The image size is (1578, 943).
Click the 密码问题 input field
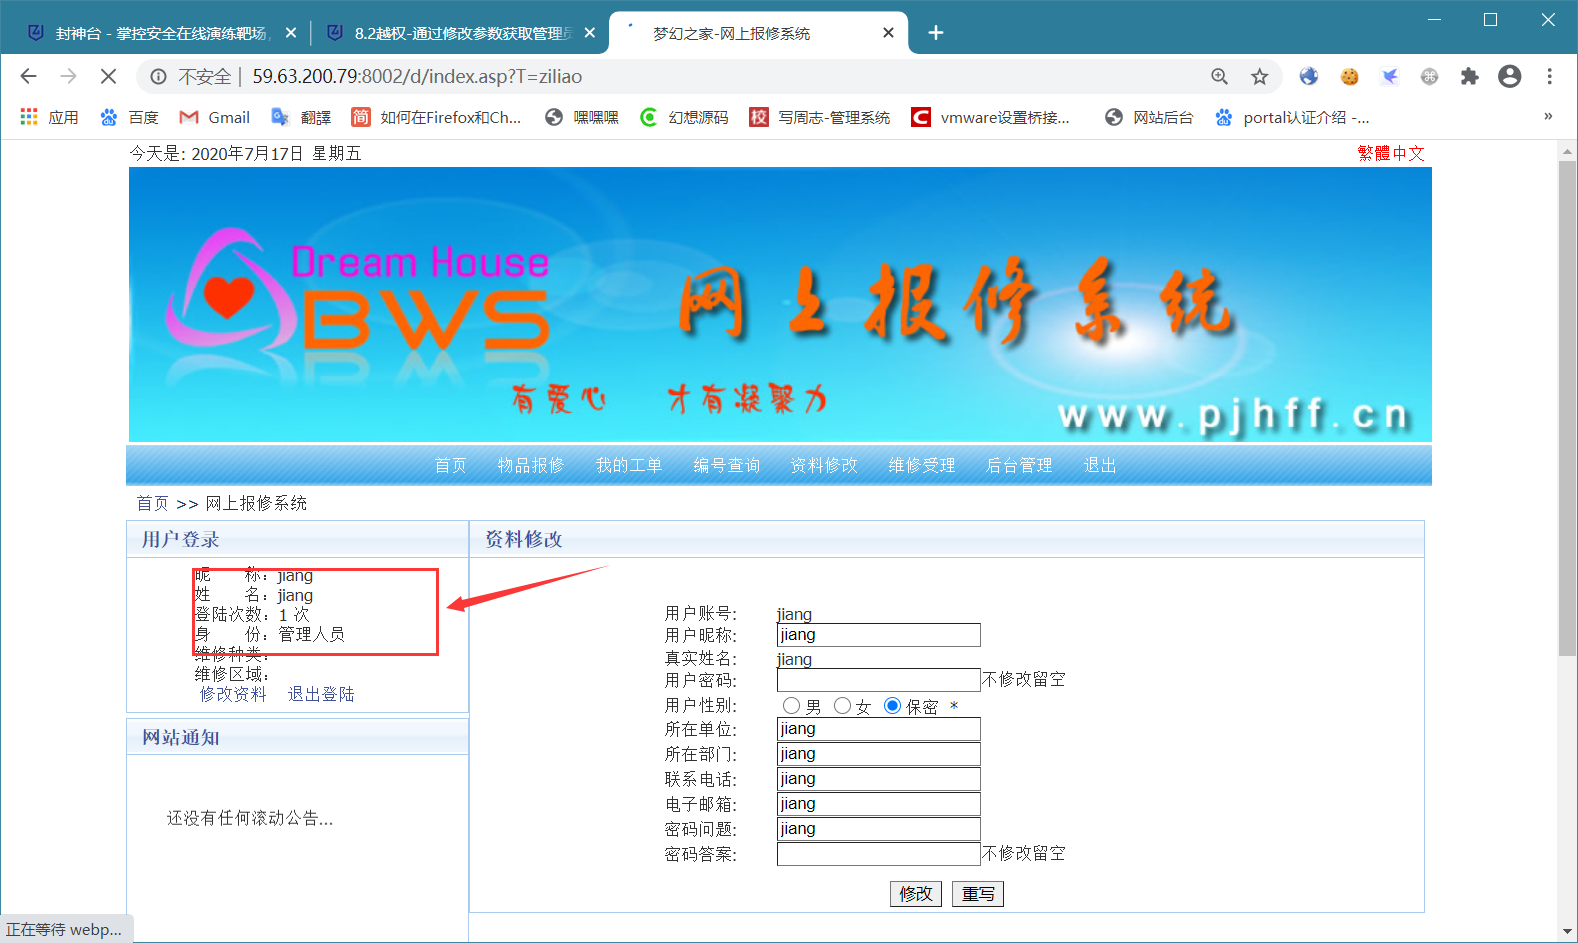879,829
